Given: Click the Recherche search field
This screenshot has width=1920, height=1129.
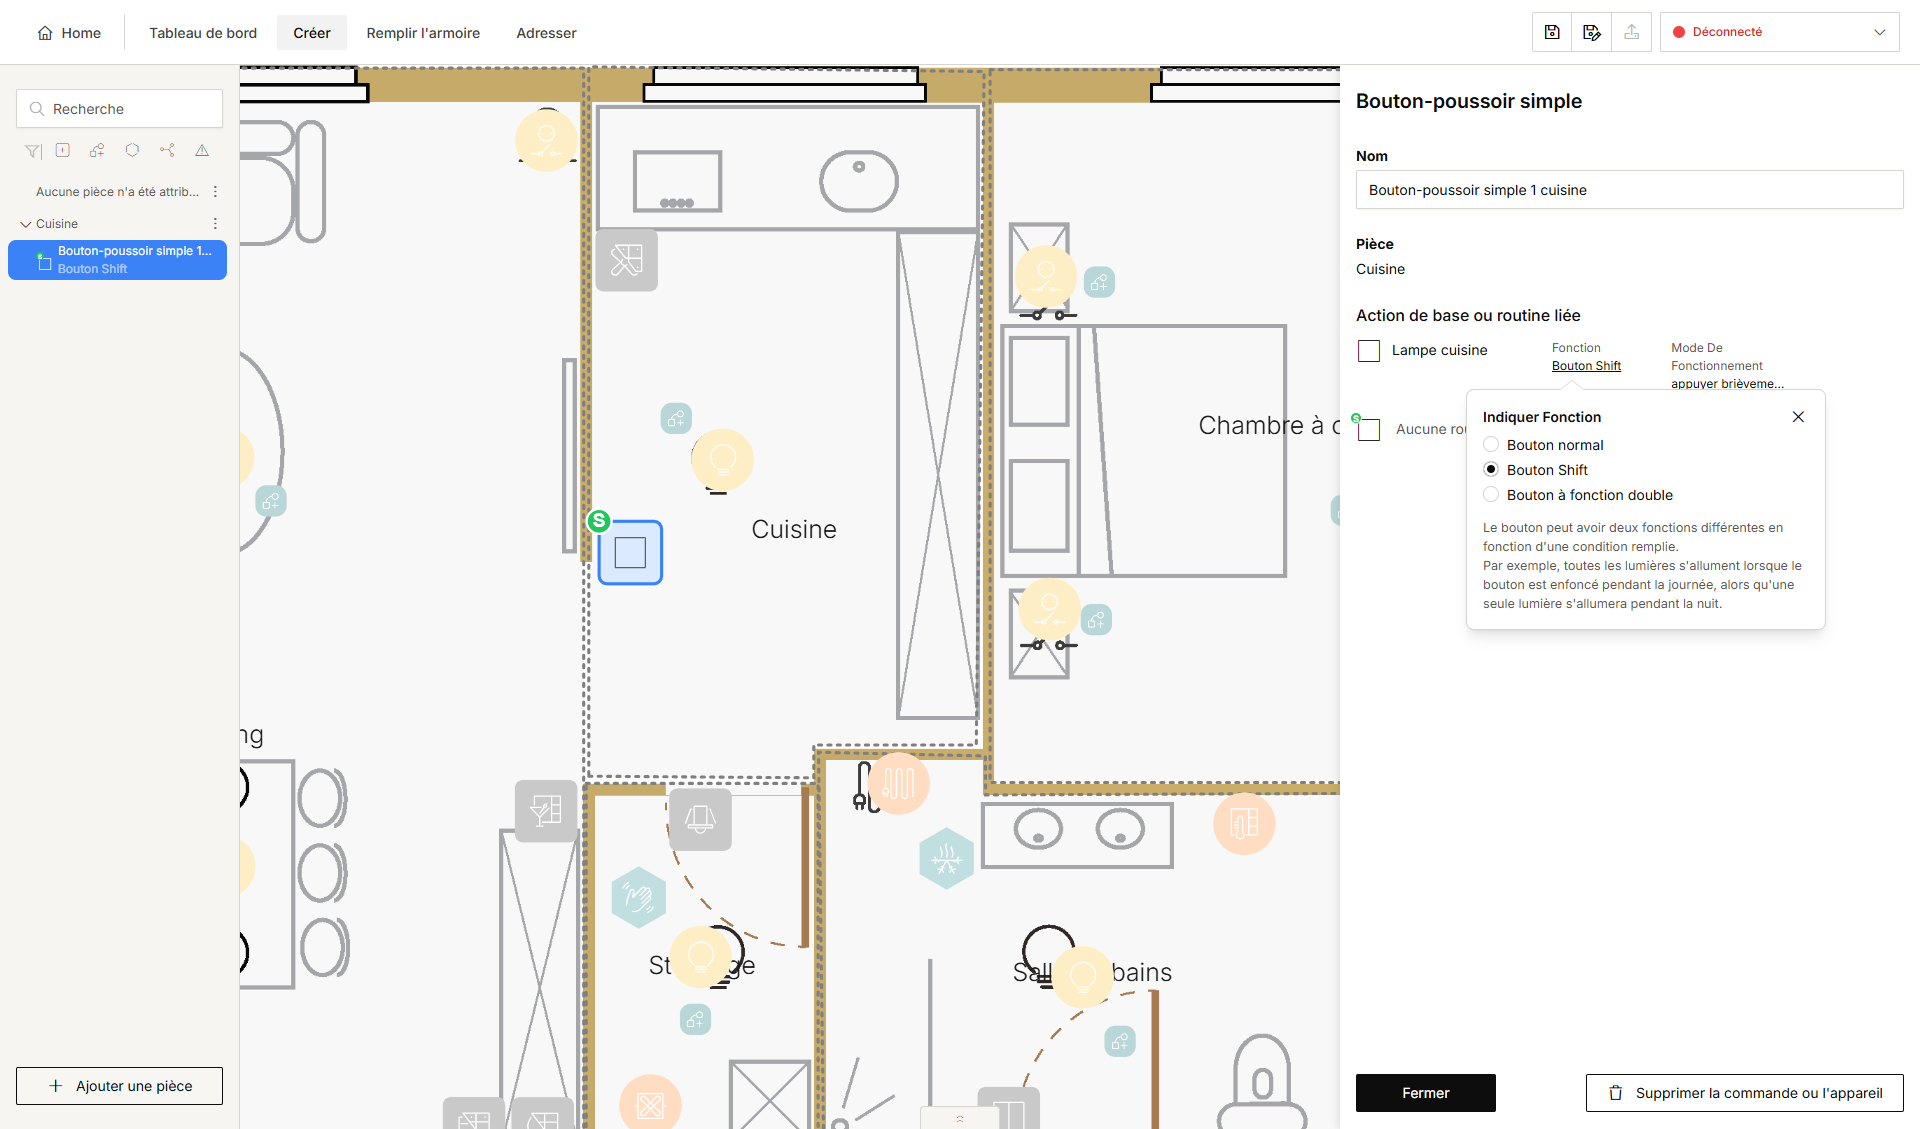Looking at the screenshot, I should [119, 109].
